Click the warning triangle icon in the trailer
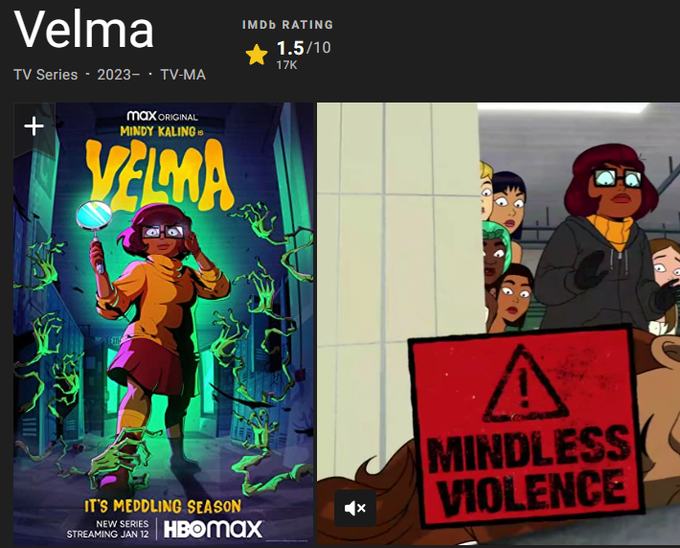 click(525, 384)
